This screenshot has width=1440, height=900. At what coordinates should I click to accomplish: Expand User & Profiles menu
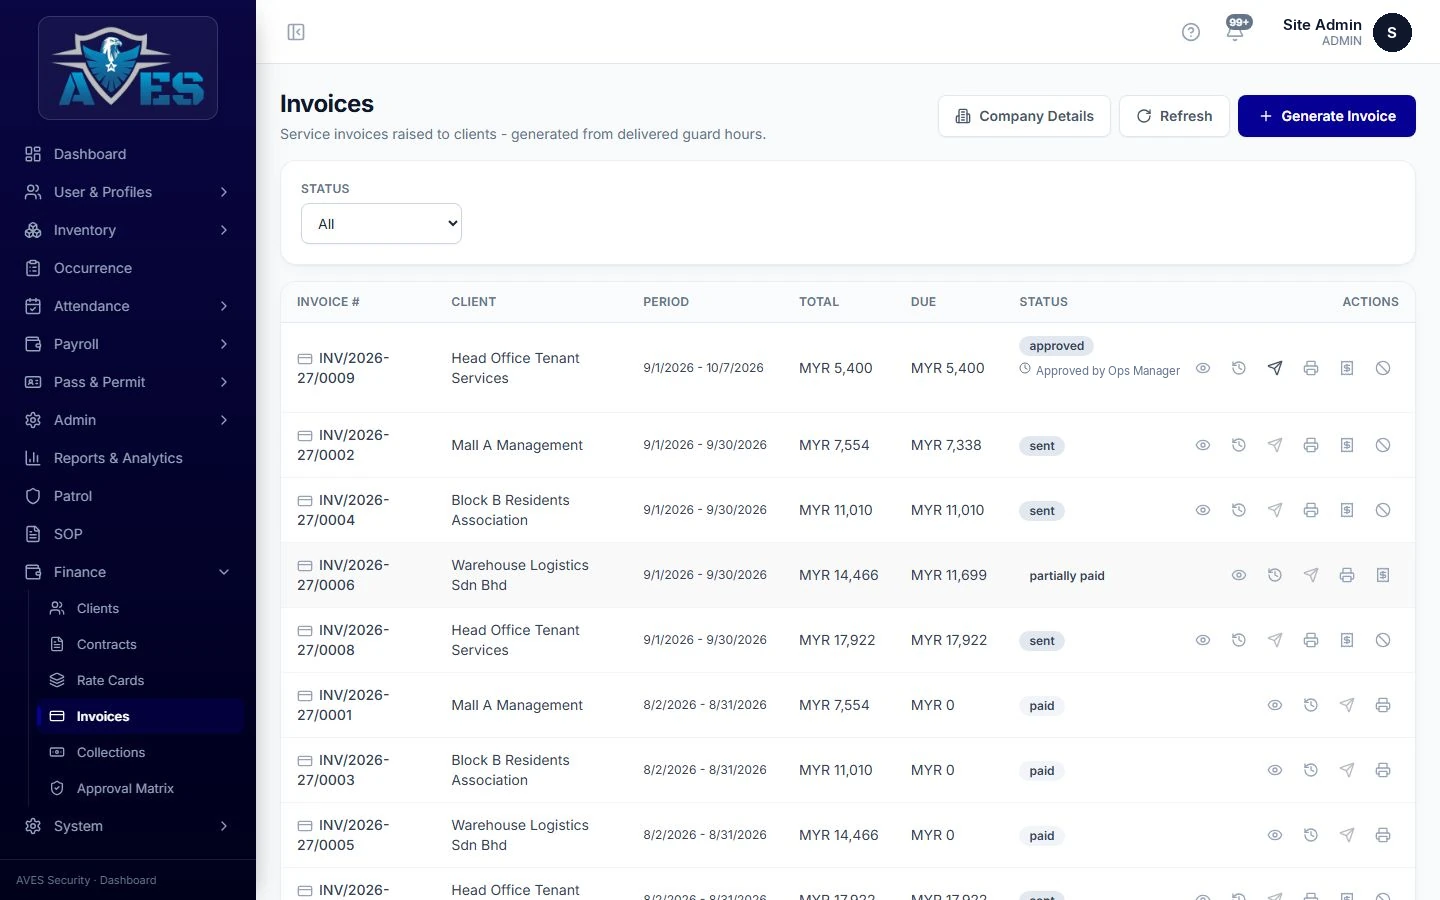128,192
